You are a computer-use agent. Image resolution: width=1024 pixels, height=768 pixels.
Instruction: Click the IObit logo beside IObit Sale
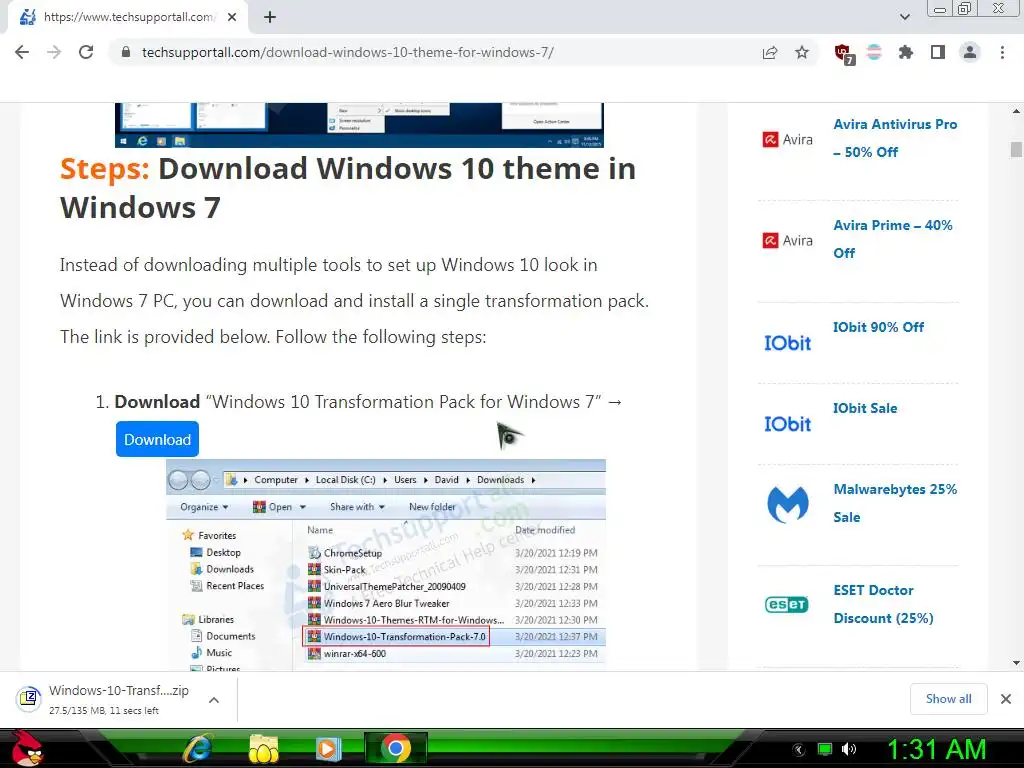pos(788,424)
